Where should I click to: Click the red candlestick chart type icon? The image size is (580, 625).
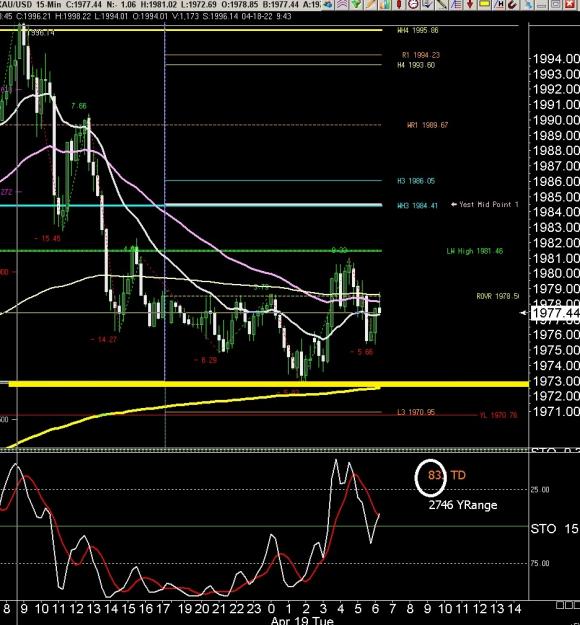point(399,4)
